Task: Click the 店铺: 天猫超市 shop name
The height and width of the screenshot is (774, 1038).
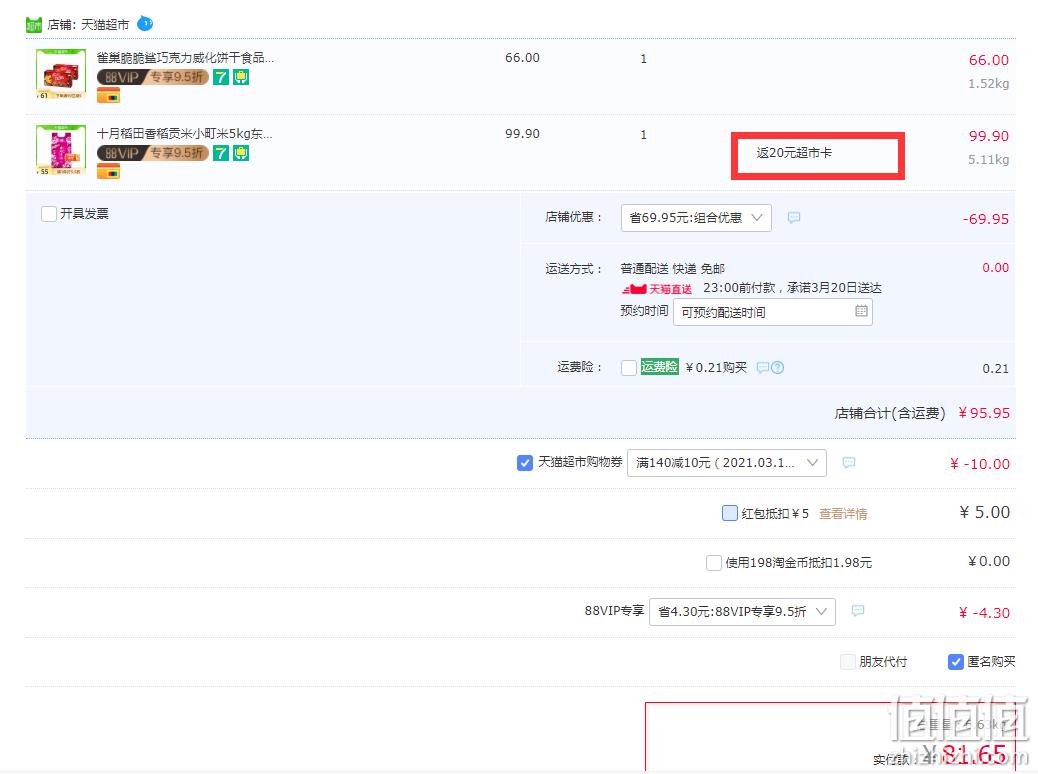Action: coord(88,24)
